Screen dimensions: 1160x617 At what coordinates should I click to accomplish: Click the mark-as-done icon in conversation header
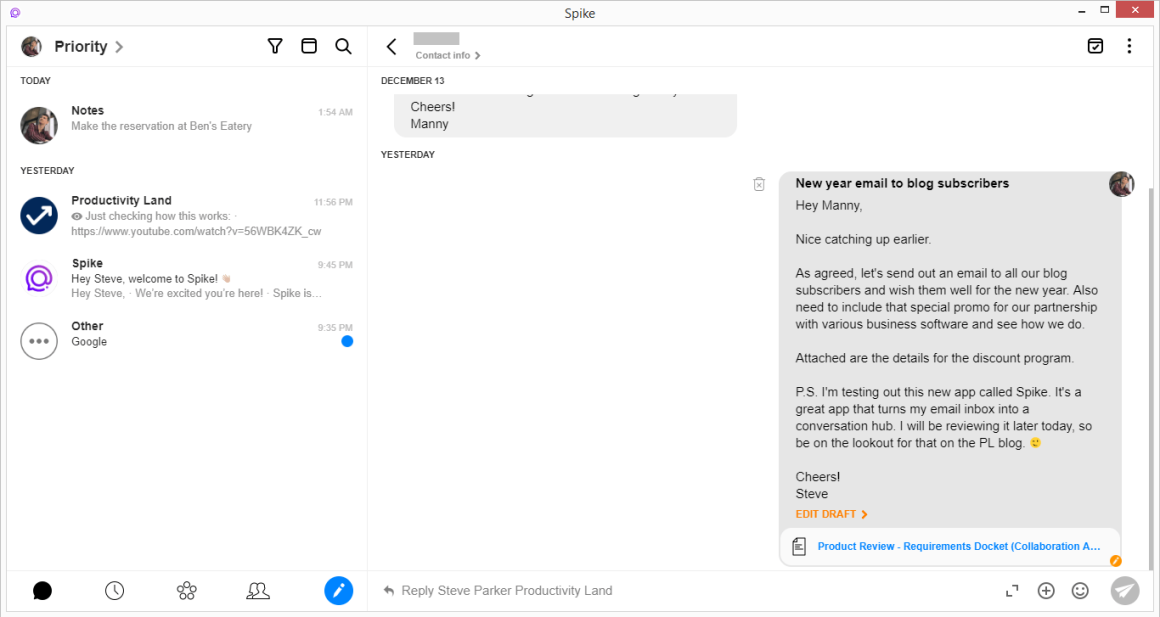1095,45
